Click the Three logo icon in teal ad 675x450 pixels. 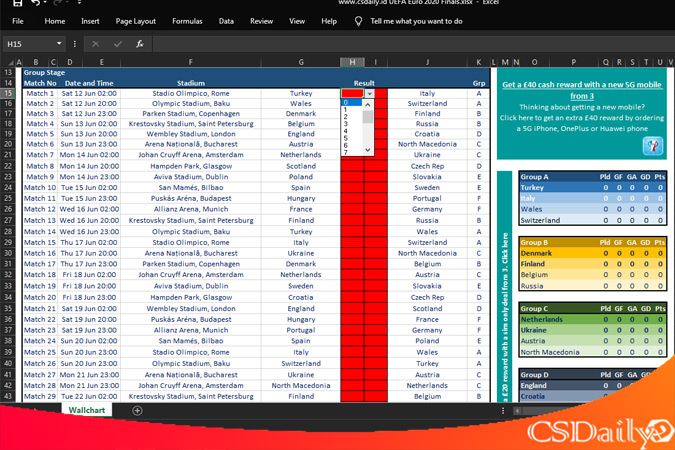(653, 146)
